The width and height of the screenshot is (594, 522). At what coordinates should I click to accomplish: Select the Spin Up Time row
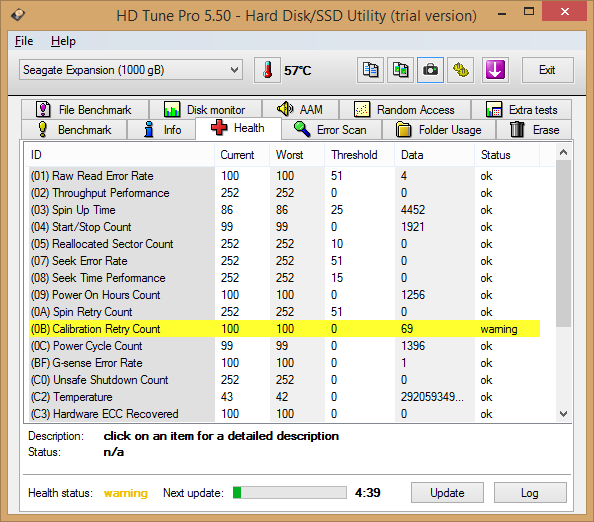click(x=284, y=210)
